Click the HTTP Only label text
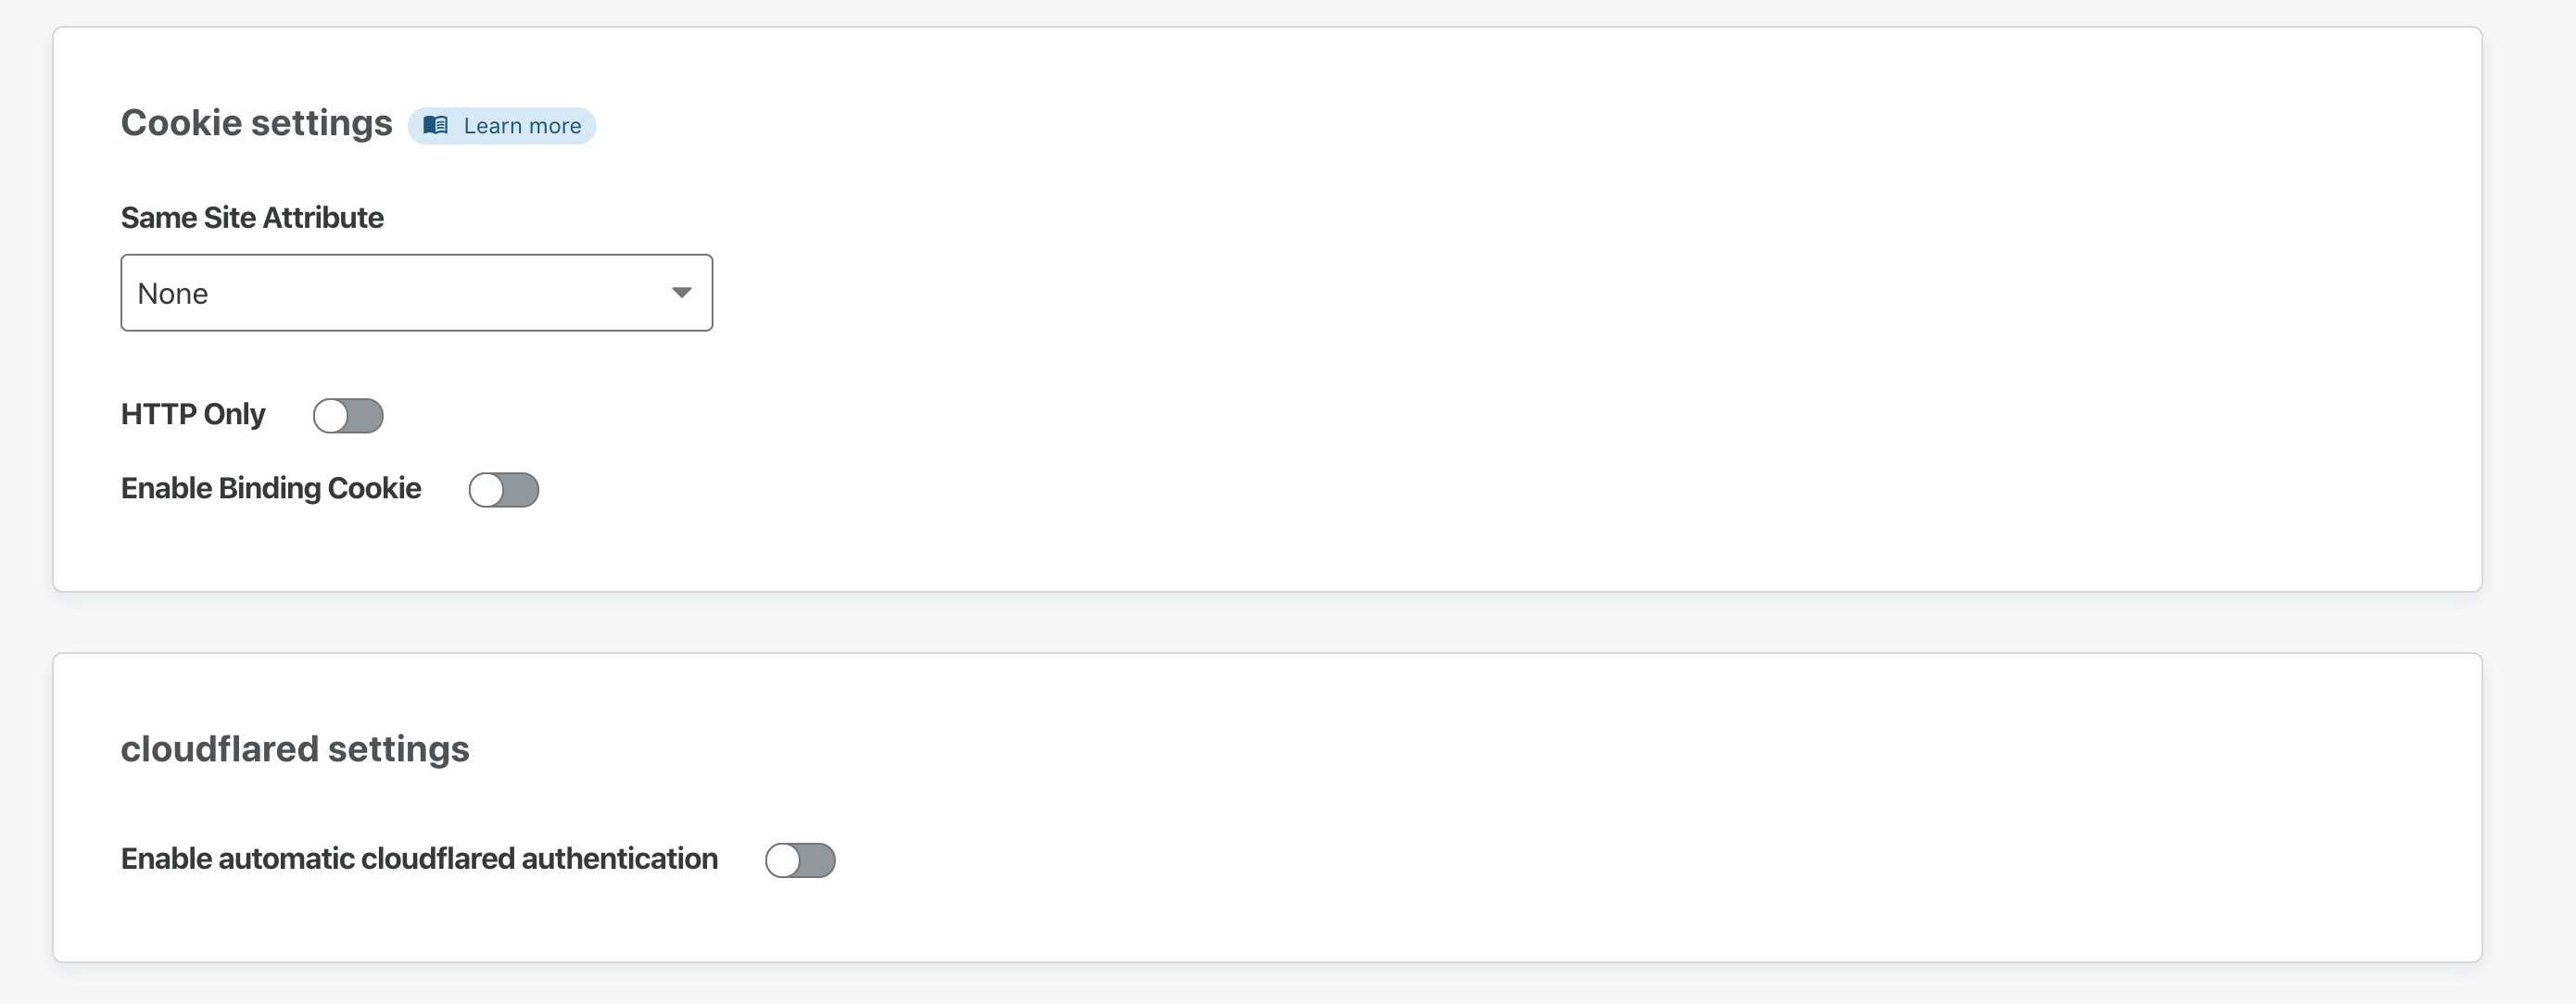 click(193, 414)
